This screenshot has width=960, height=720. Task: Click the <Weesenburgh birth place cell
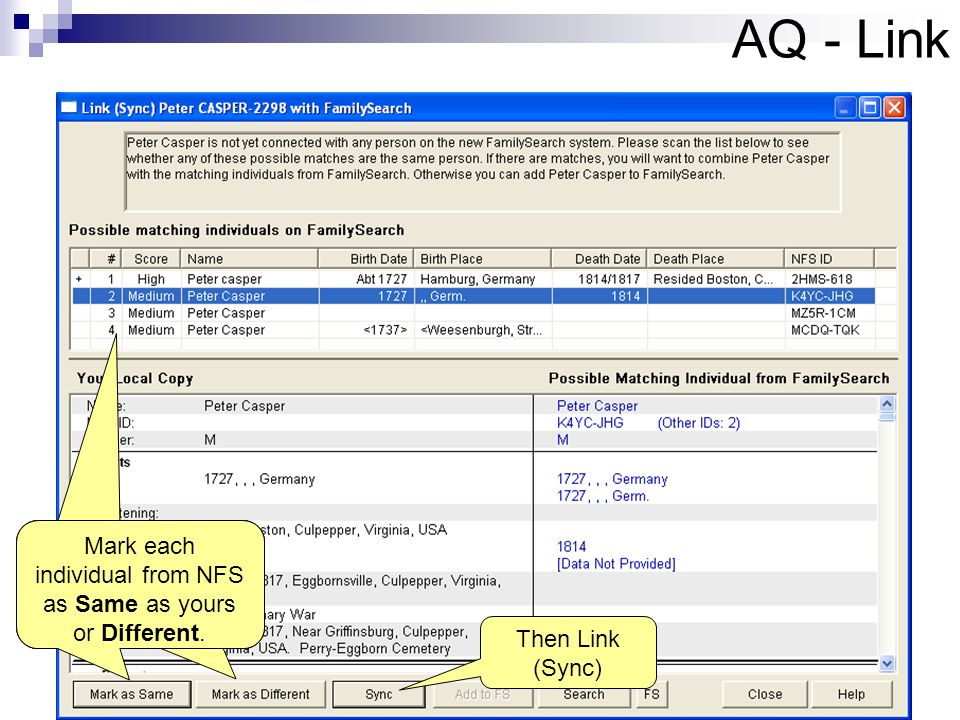[481, 330]
